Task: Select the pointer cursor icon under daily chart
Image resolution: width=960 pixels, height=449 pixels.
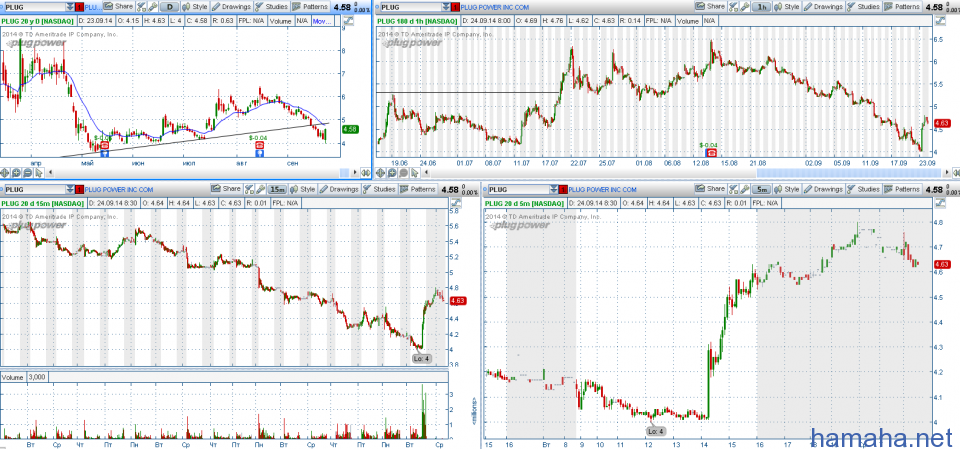Action: [39, 172]
